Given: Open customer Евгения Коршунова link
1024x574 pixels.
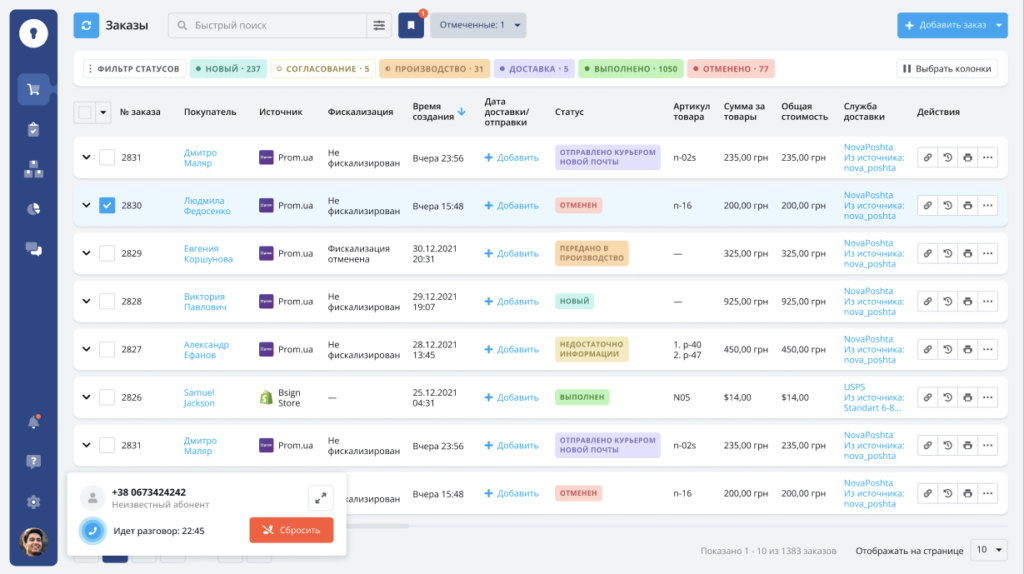Looking at the screenshot, I should 208,253.
